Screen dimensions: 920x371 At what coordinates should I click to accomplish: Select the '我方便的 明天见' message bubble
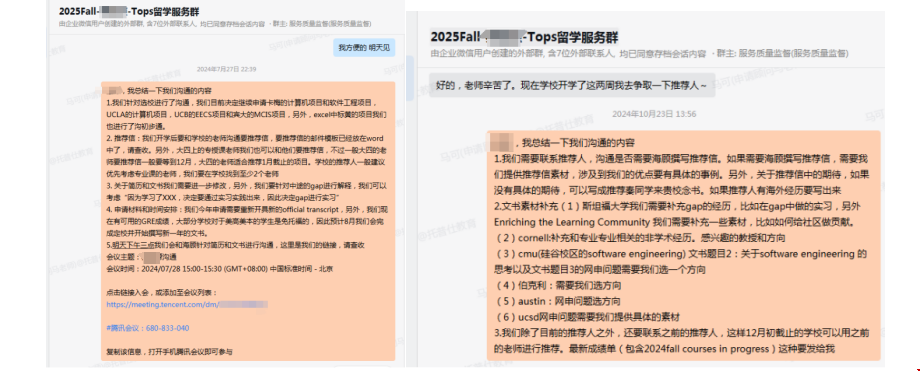364,48
